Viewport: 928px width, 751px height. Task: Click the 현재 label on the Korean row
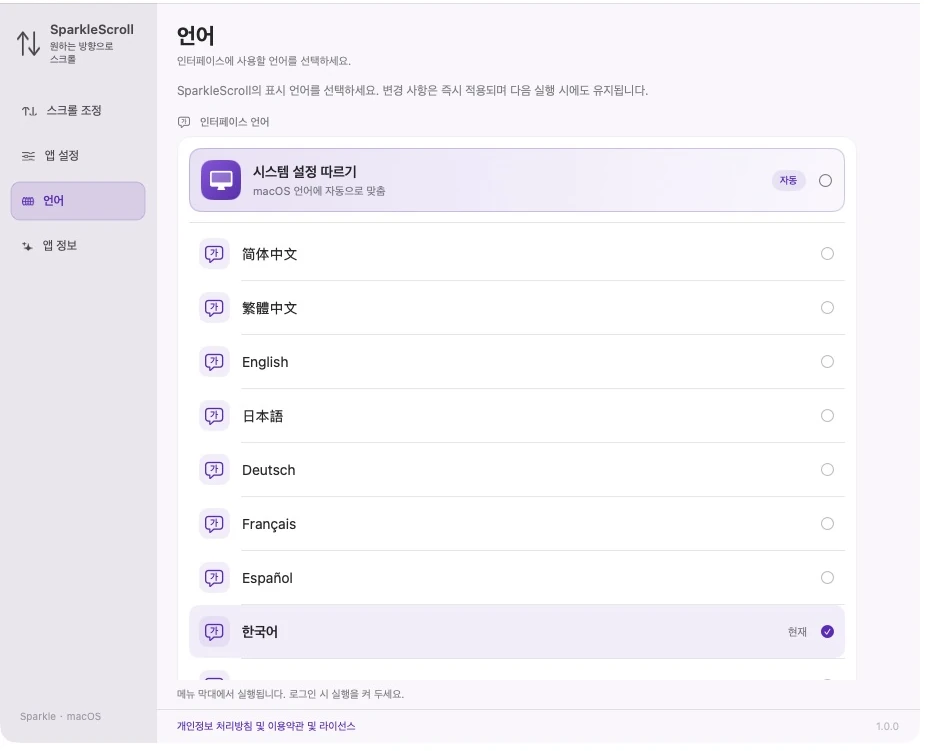pyautogui.click(x=797, y=632)
